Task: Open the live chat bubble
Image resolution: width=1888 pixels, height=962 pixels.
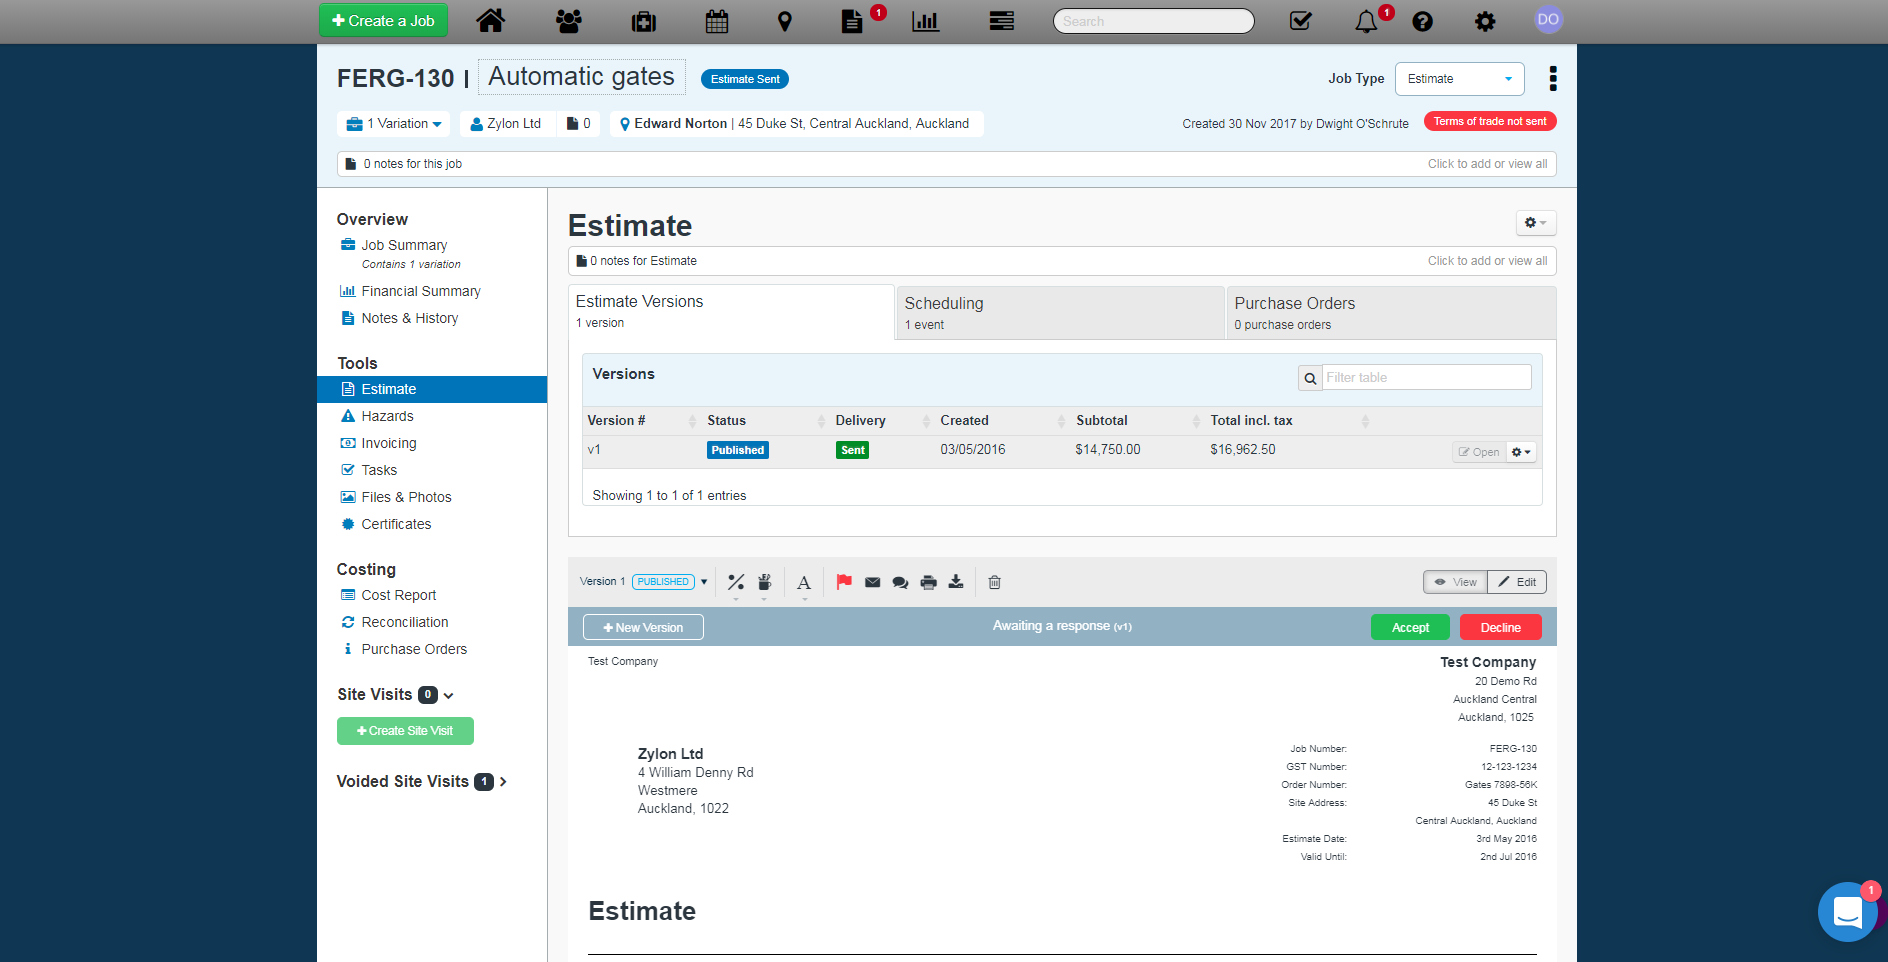Action: [x=1847, y=911]
